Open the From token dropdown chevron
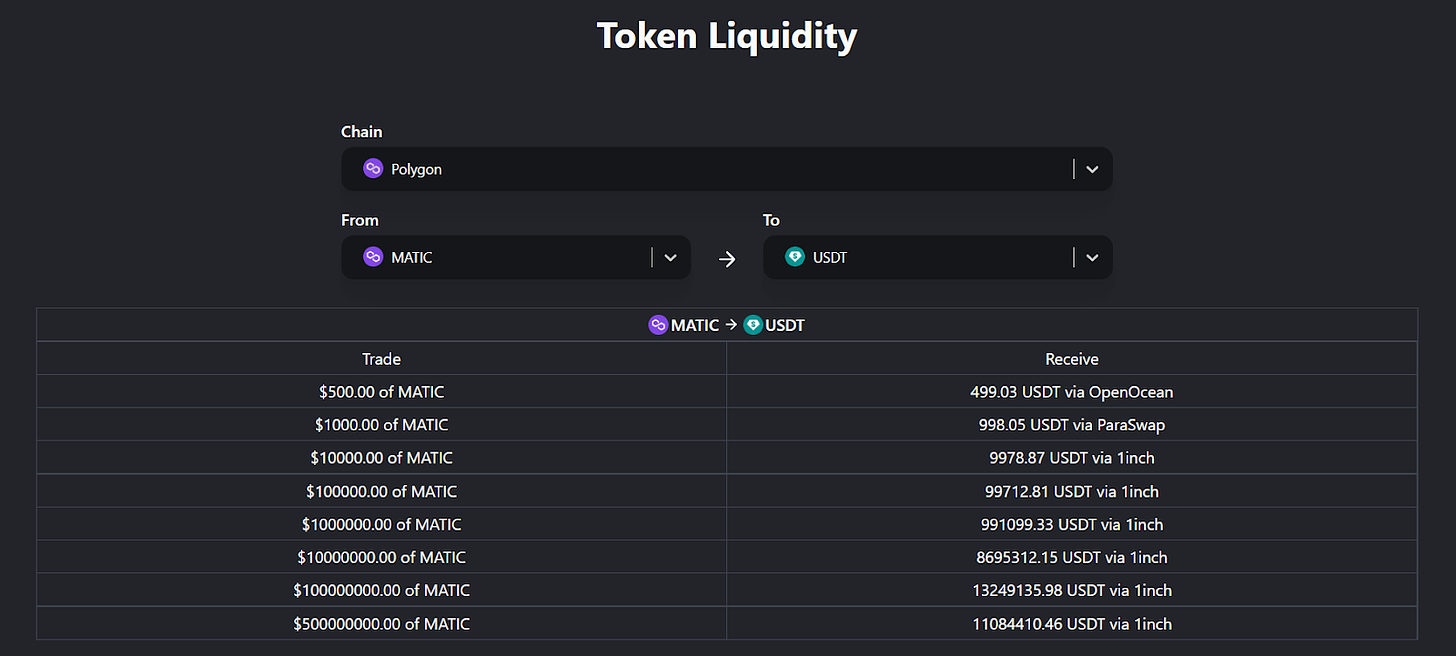This screenshot has width=1456, height=656. pyautogui.click(x=670, y=258)
